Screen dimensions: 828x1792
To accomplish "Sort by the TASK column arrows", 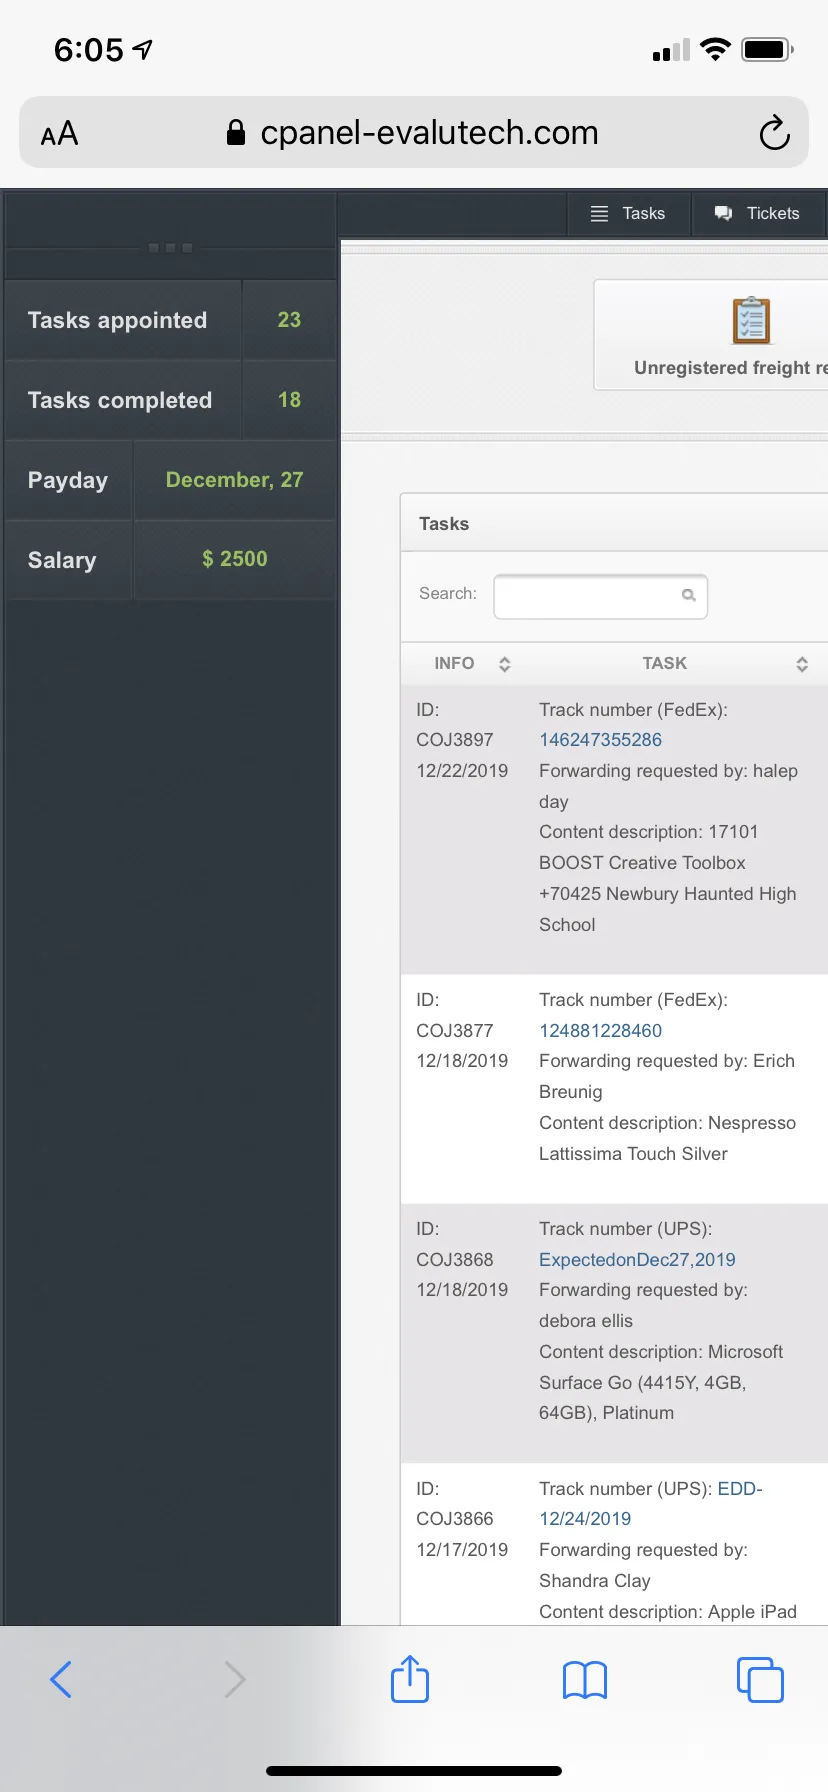I will 801,664.
